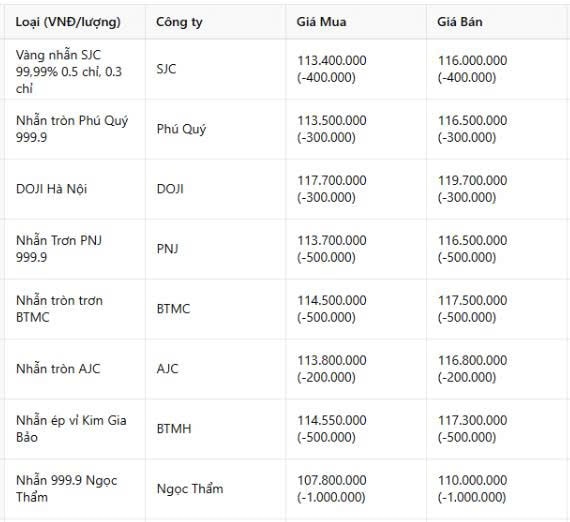The width and height of the screenshot is (570, 522).
Task: Click the 'Loại (VNĐ/lượng)' column header
Action: point(68,22)
